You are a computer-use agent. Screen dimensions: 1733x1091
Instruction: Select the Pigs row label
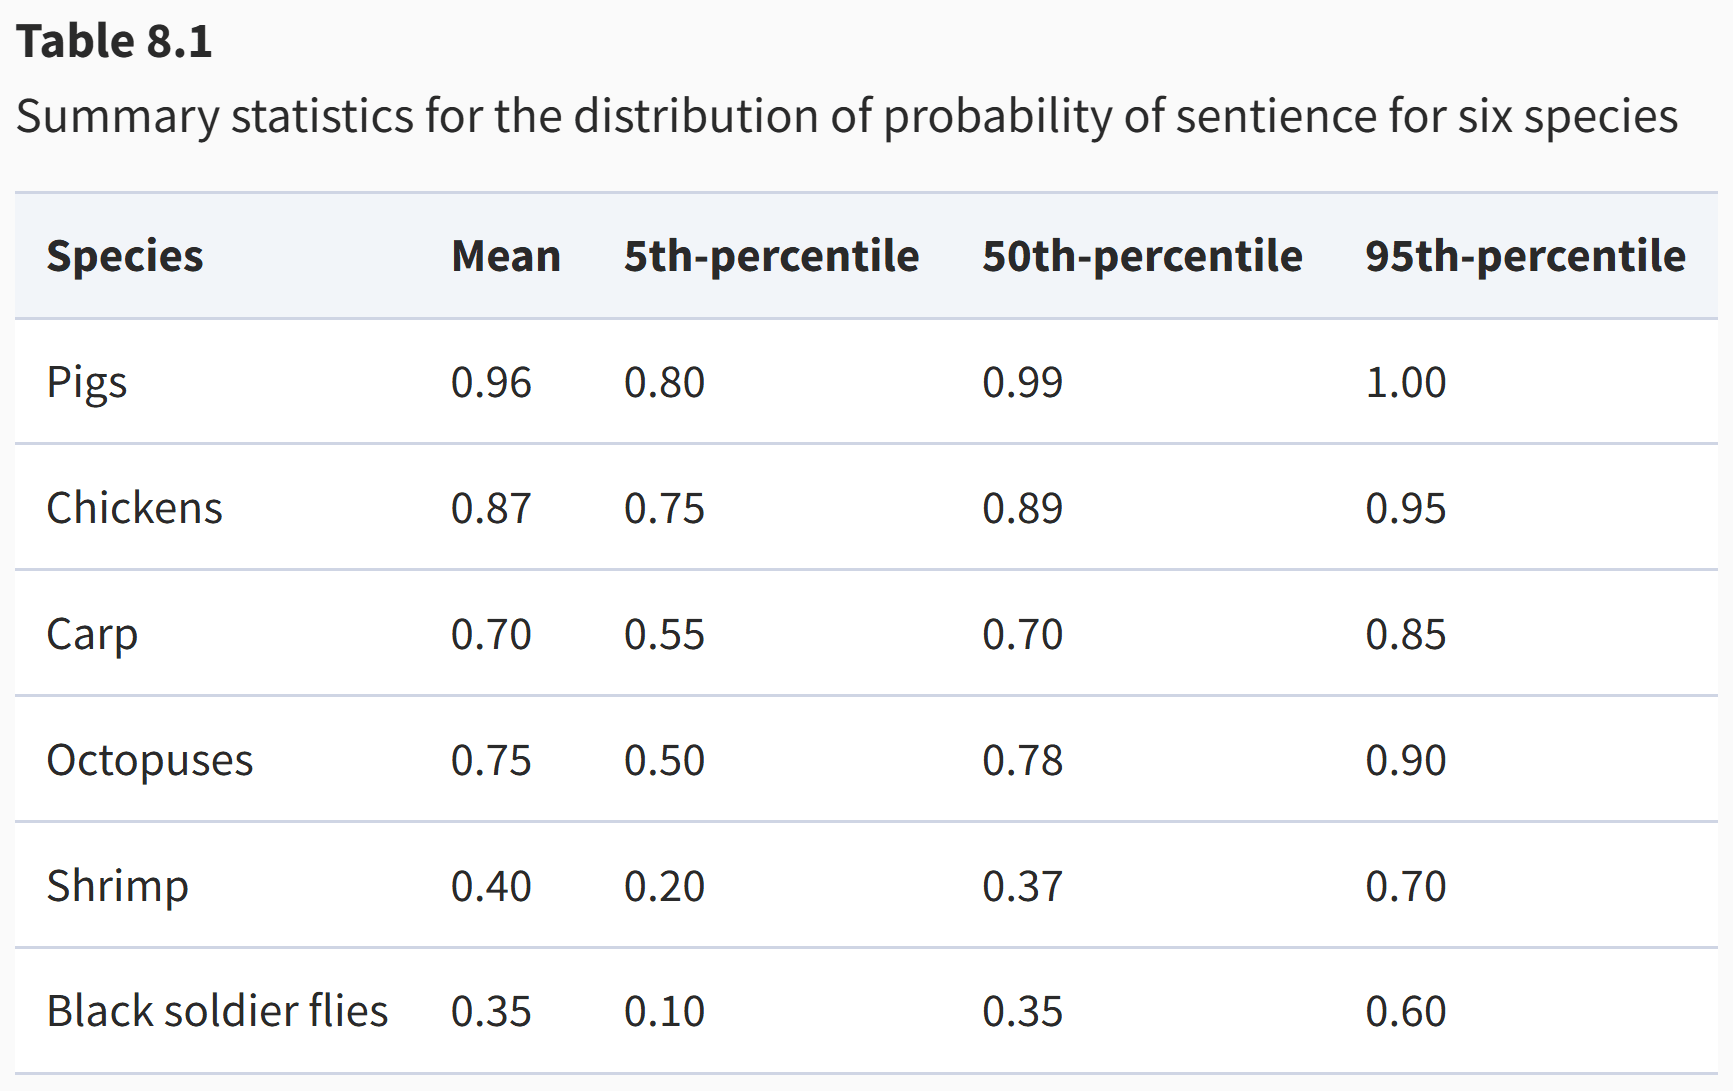tap(87, 383)
